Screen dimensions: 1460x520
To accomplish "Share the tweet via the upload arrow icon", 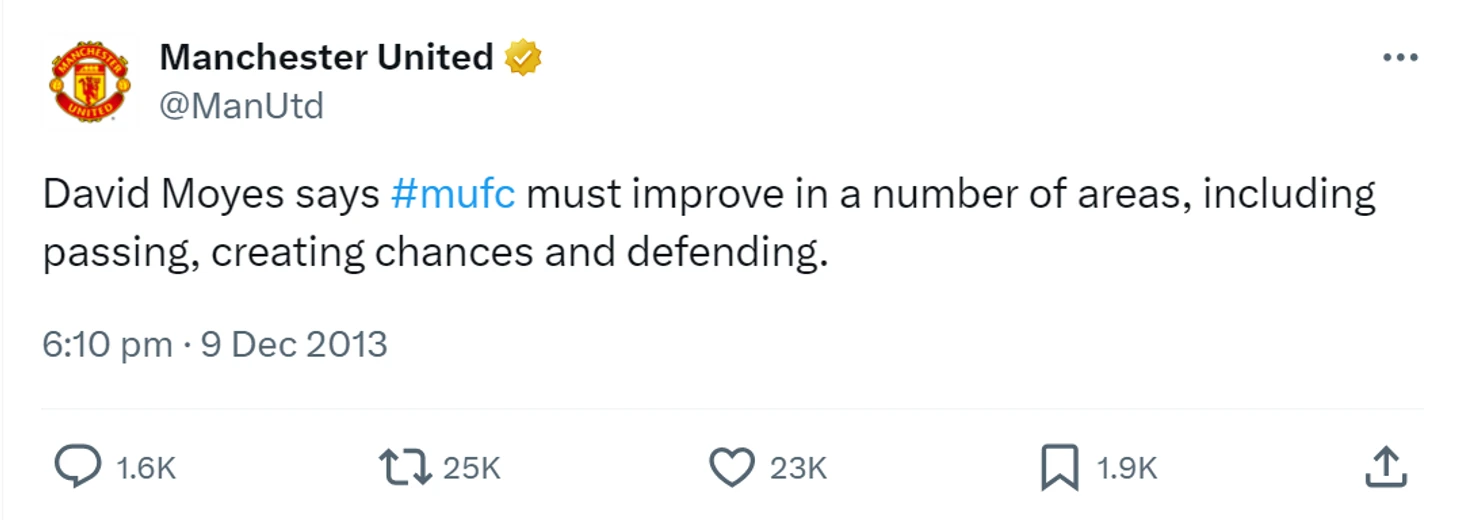I will pyautogui.click(x=1386, y=467).
